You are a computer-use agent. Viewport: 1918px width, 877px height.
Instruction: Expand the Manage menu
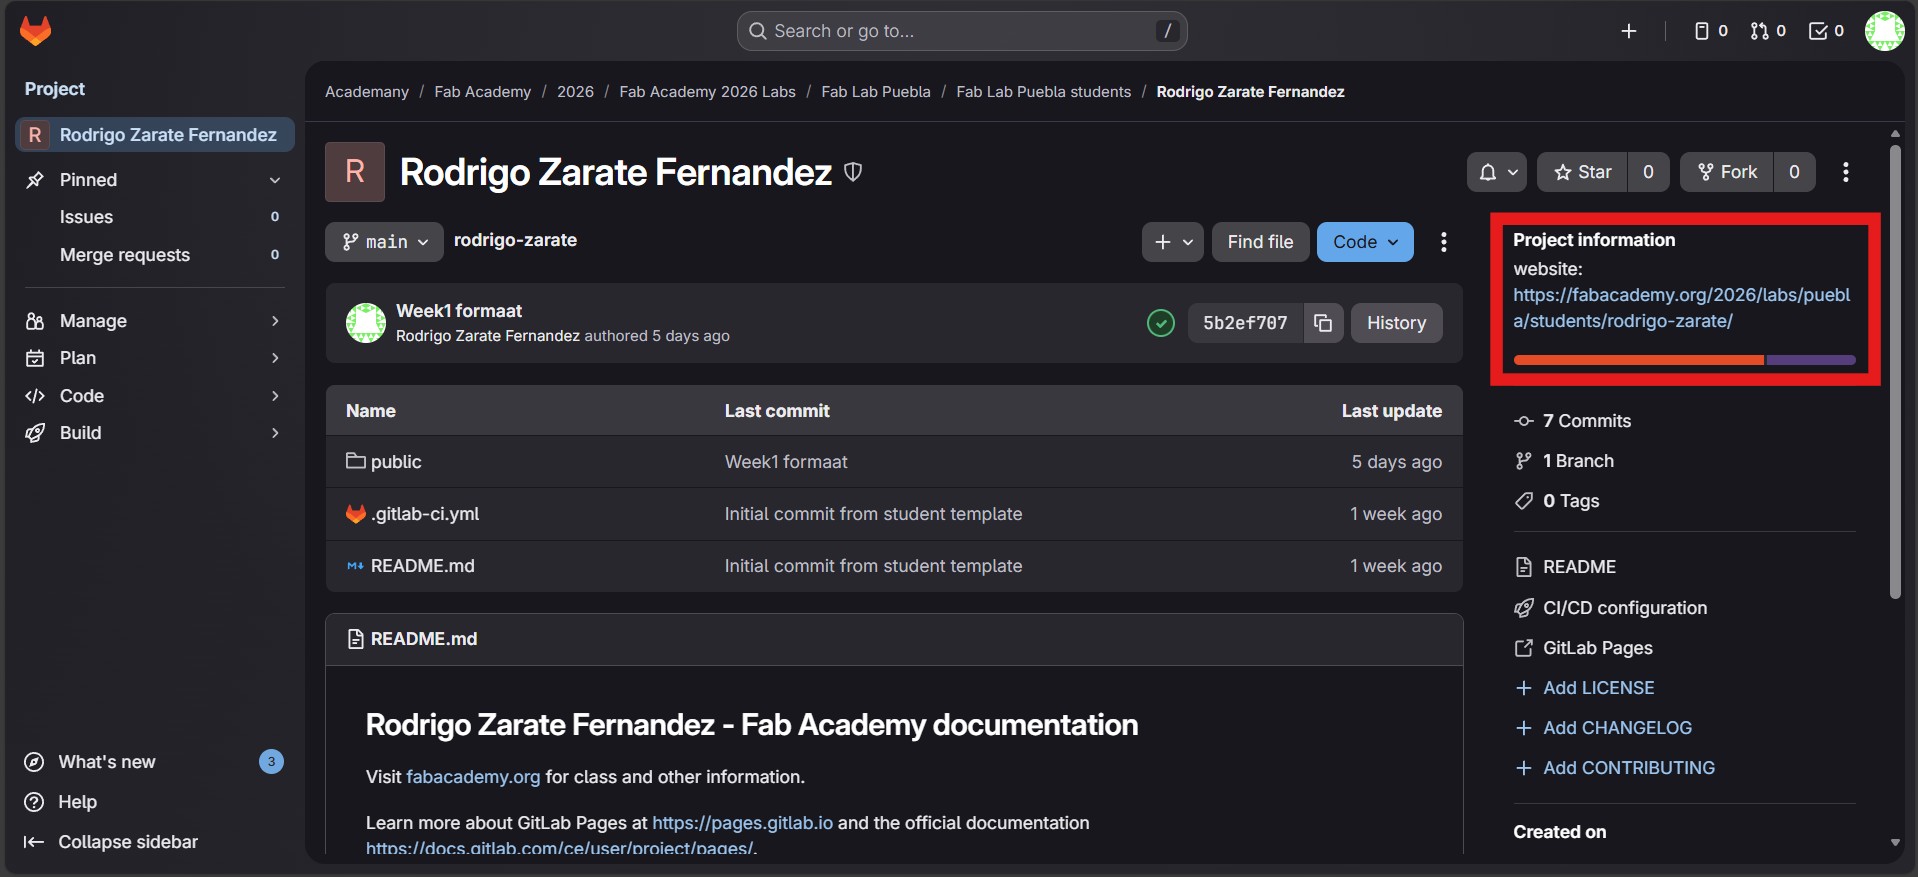tap(155, 321)
